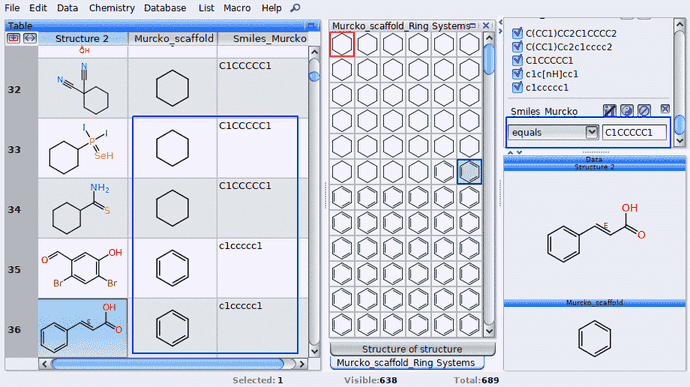This screenshot has width=690, height=387.
Task: Select the cinnamic acid structure in row 36
Action: click(x=83, y=328)
